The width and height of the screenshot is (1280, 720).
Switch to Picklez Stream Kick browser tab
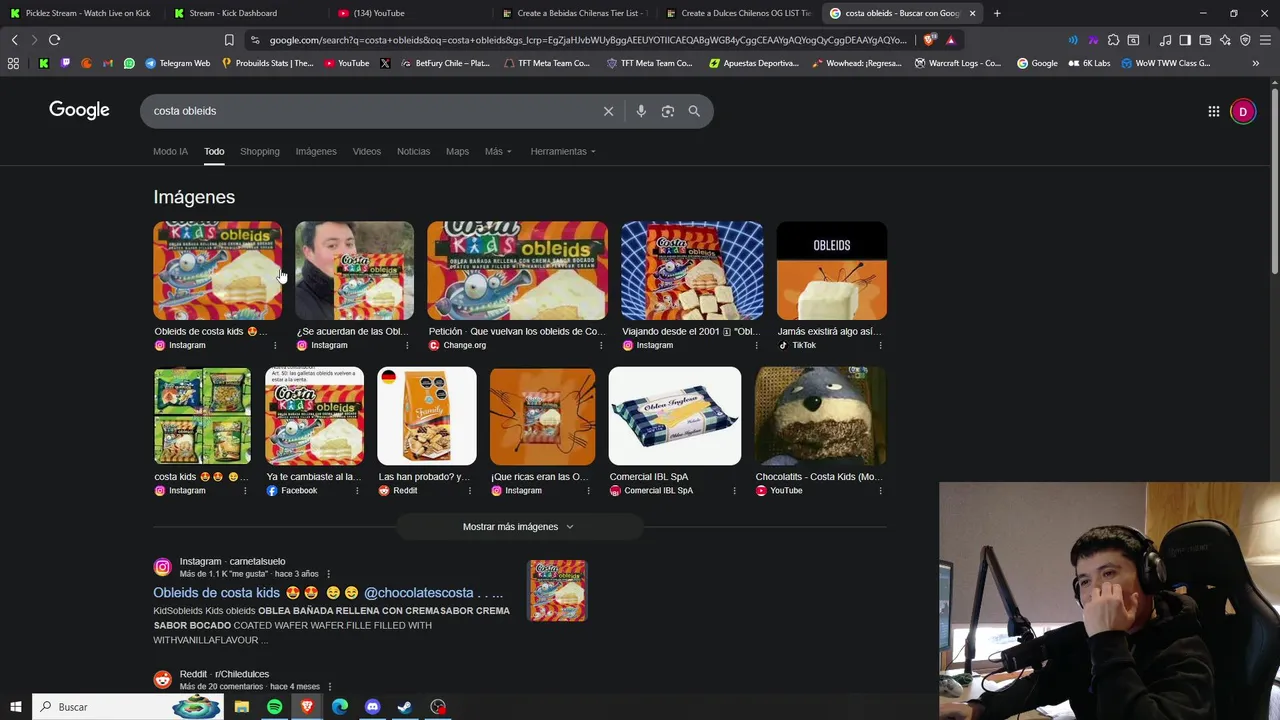80,13
